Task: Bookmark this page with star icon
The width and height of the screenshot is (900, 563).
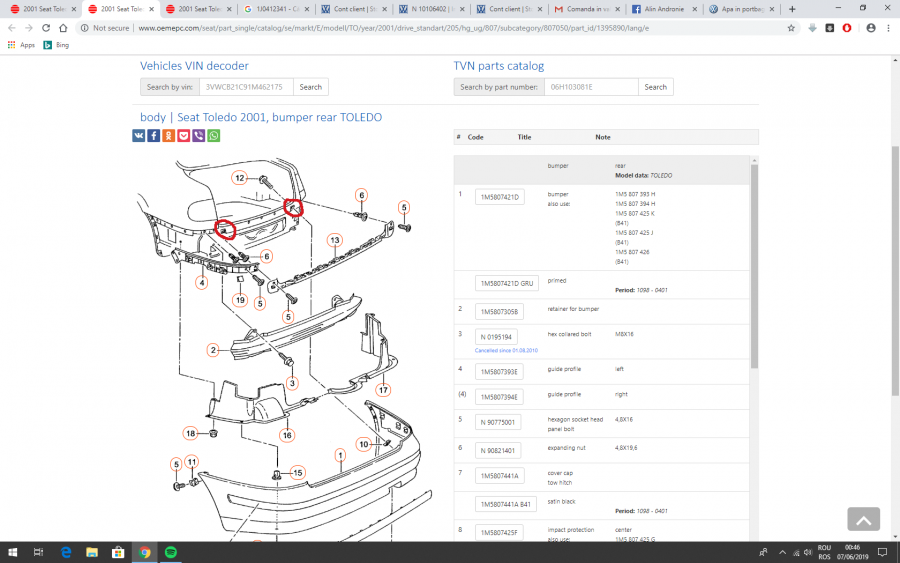Action: pos(791,28)
